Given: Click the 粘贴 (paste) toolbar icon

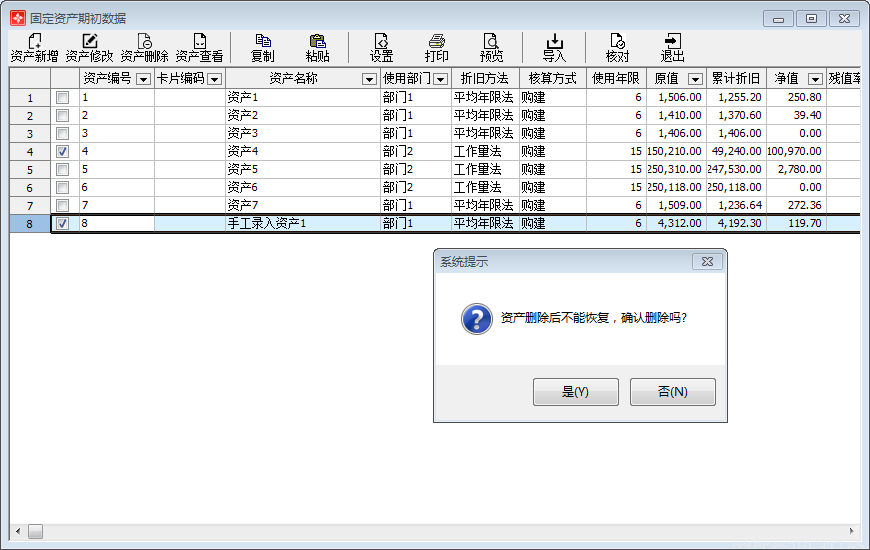Looking at the screenshot, I should tap(318, 47).
